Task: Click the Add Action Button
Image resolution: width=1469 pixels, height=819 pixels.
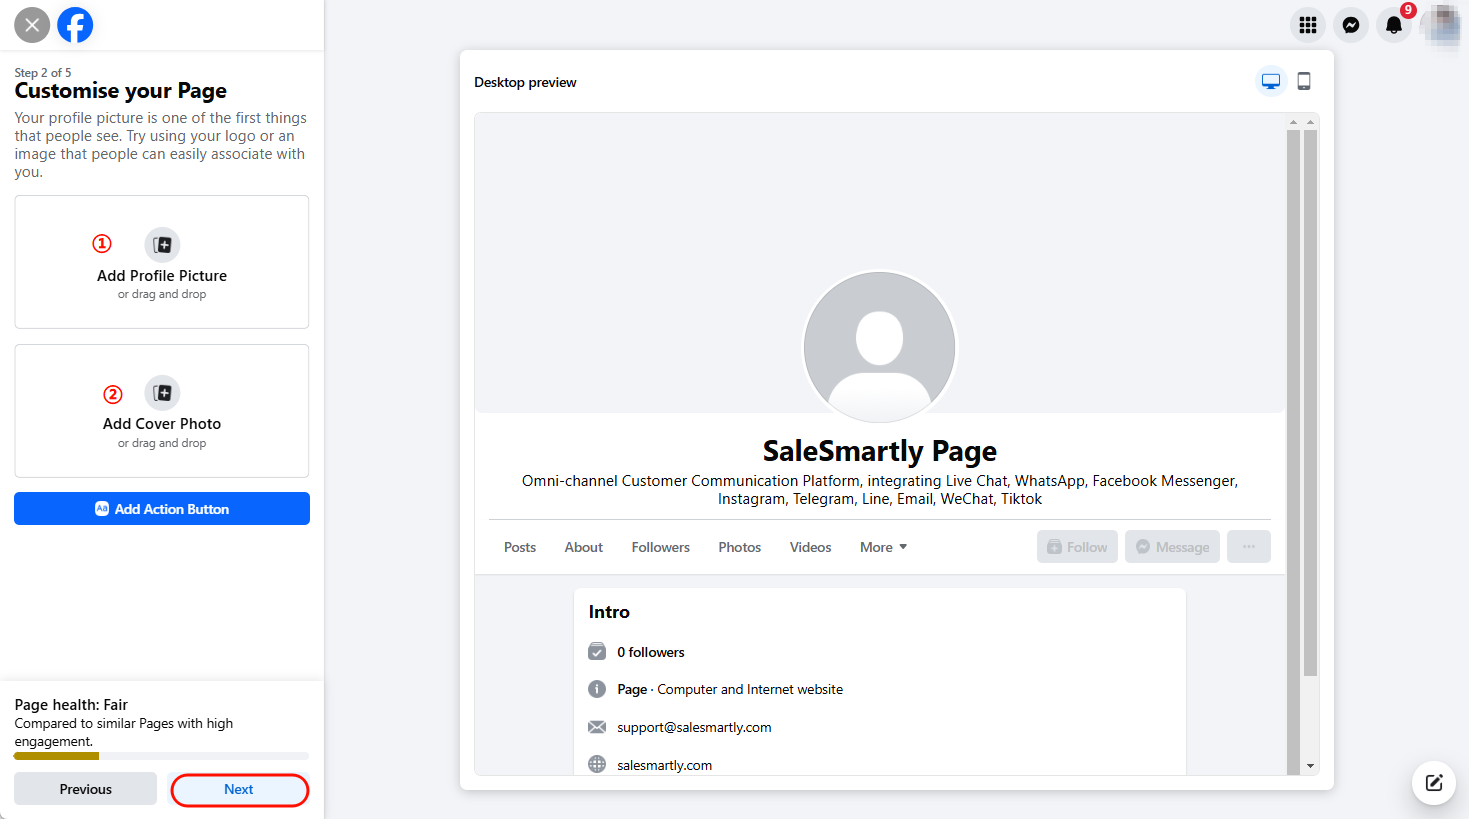Action: pos(162,509)
